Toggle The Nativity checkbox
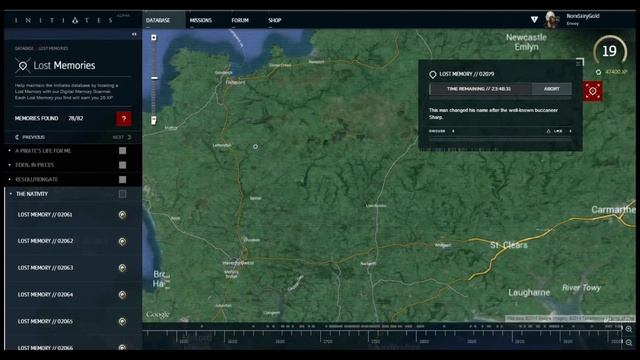This screenshot has width=640, height=360. (x=122, y=194)
